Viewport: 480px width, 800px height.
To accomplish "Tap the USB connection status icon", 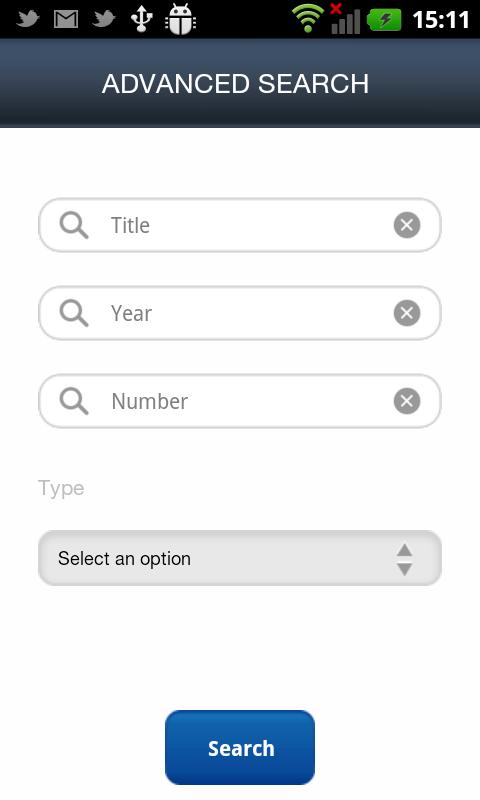I will click(x=141, y=19).
